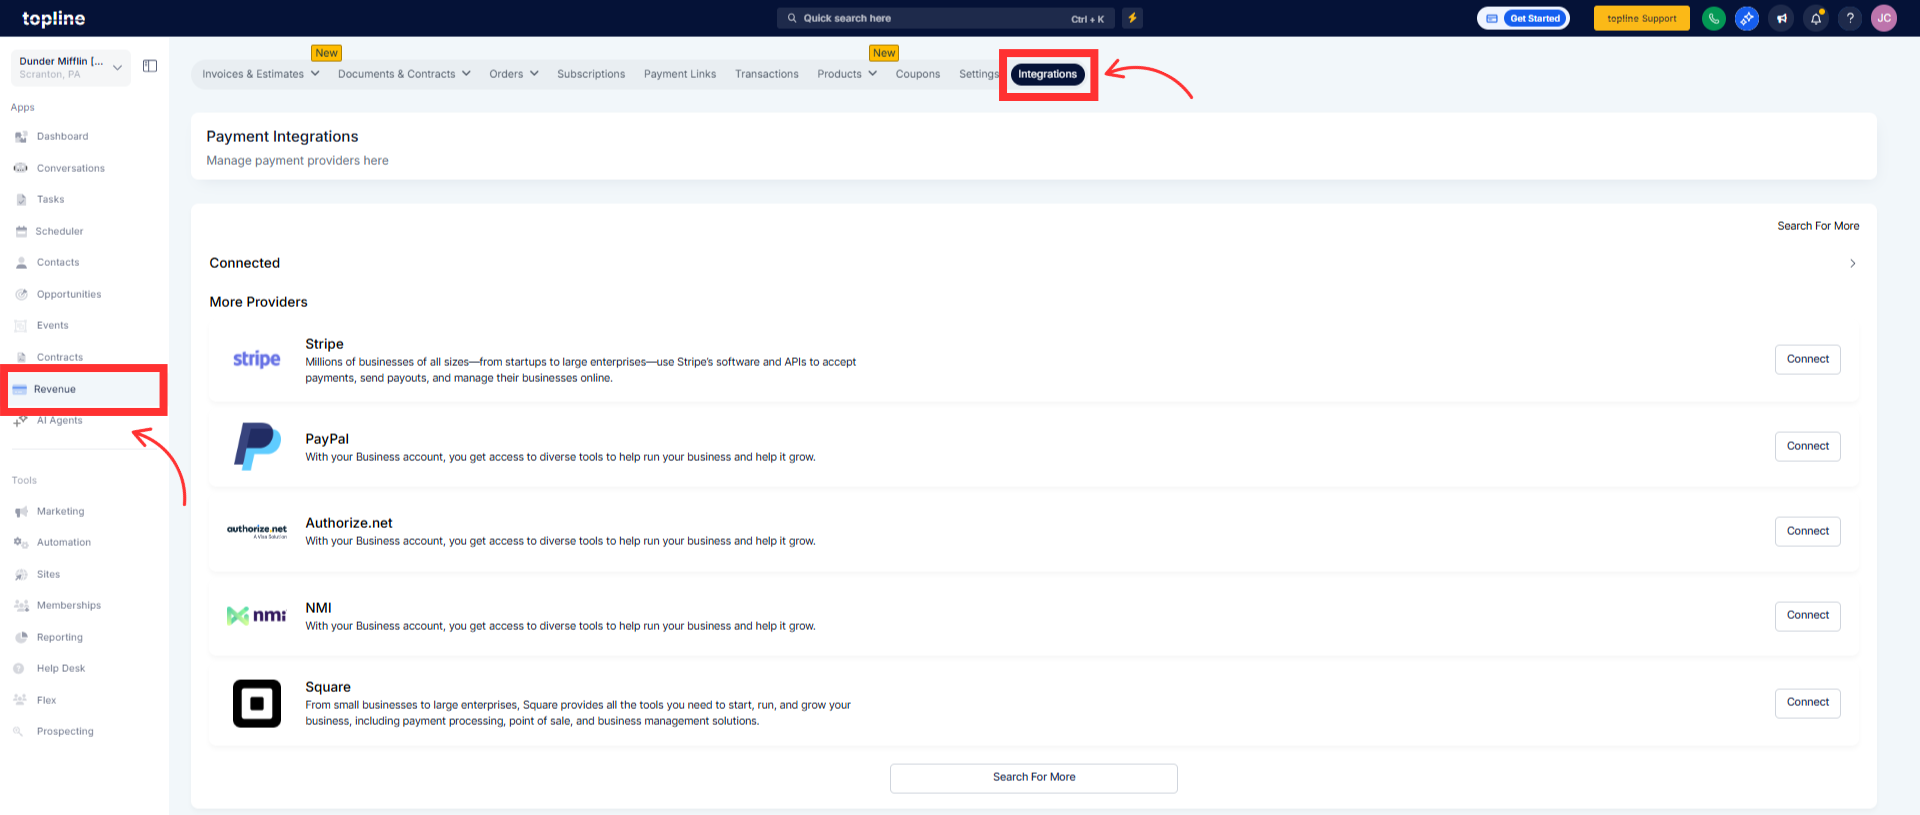This screenshot has width=1920, height=815.
Task: Click the Stripe logo
Action: [257, 359]
